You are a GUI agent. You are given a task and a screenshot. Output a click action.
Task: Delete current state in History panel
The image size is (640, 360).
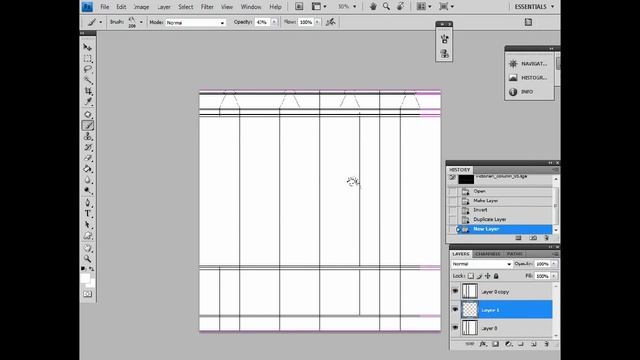547,238
